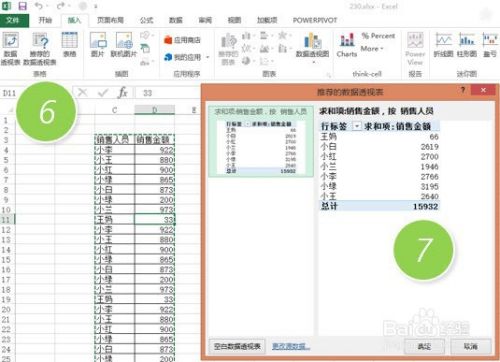The width and height of the screenshot is (500, 362).
Task: Click Recommended Charts (推荐的图表) icon
Action: tap(229, 49)
